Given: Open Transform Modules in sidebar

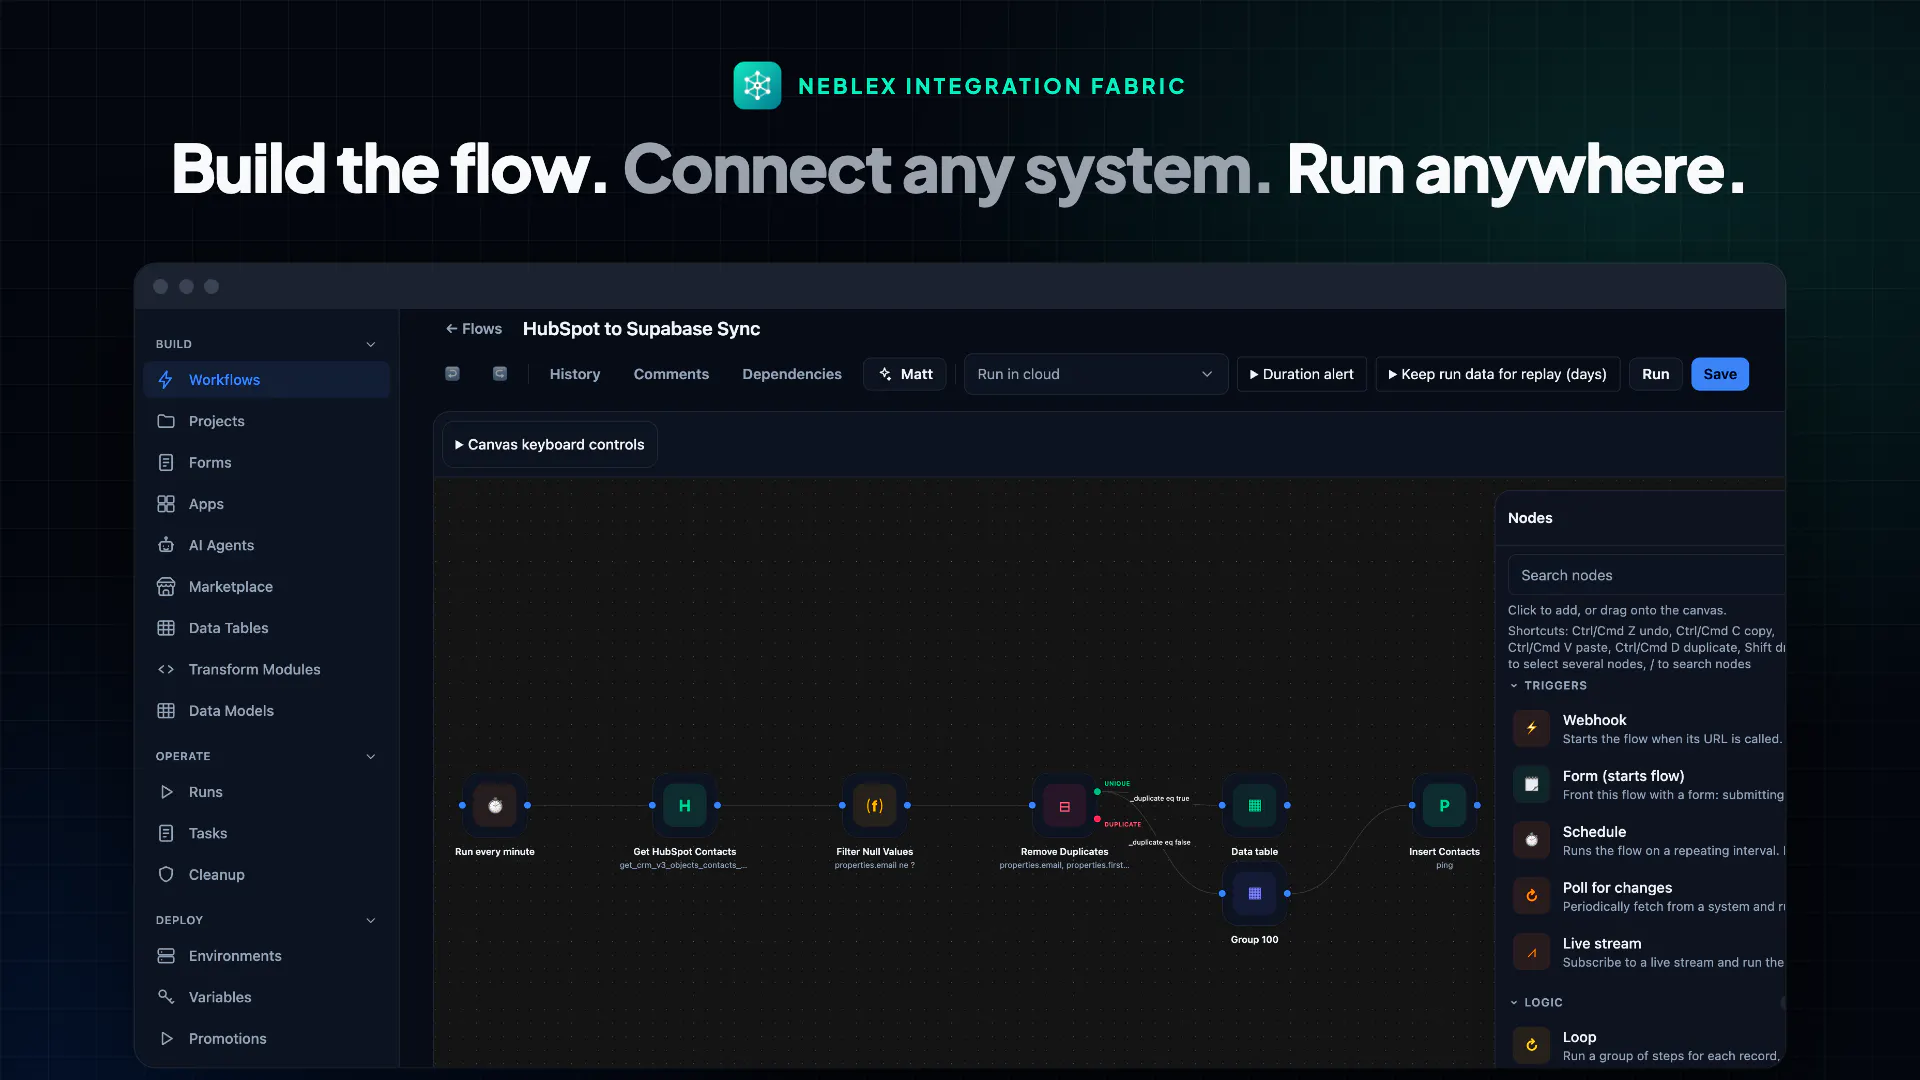Looking at the screenshot, I should pyautogui.click(x=266, y=669).
